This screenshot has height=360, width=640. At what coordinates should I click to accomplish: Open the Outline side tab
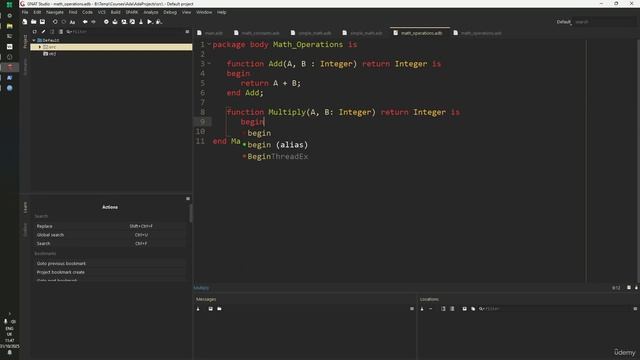(x=25, y=229)
